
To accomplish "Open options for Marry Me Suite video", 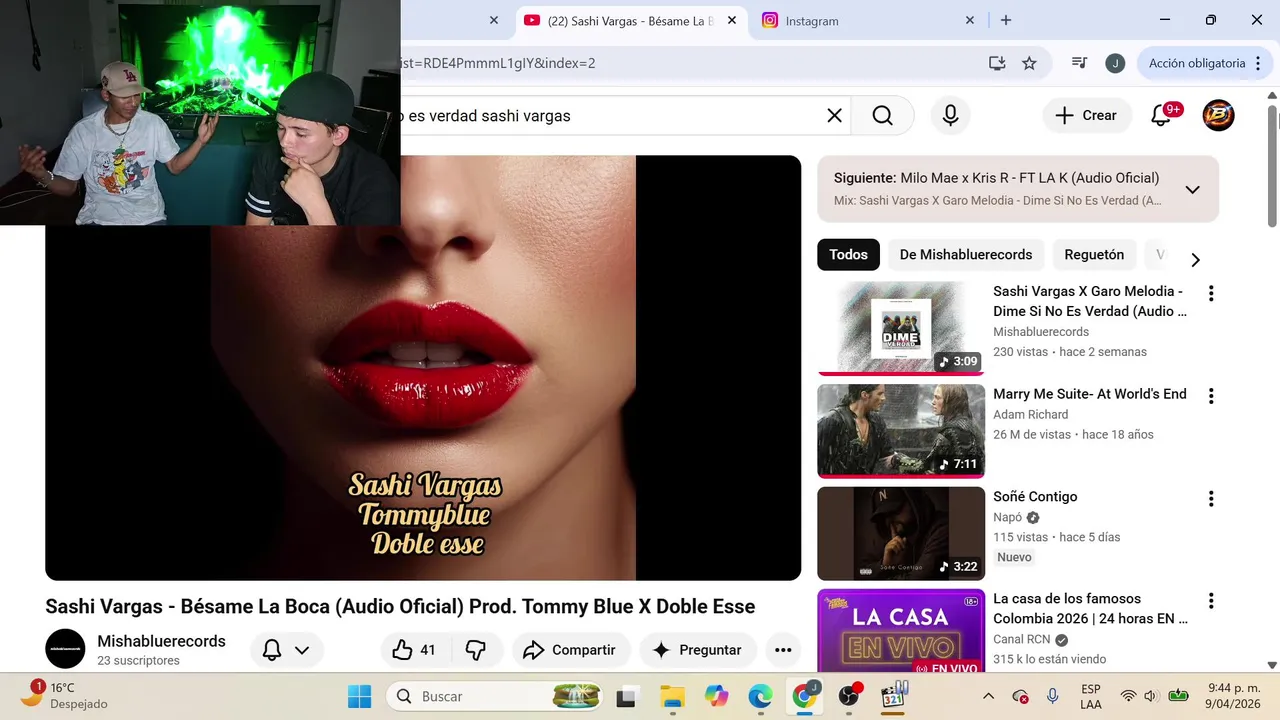I will [x=1211, y=396].
